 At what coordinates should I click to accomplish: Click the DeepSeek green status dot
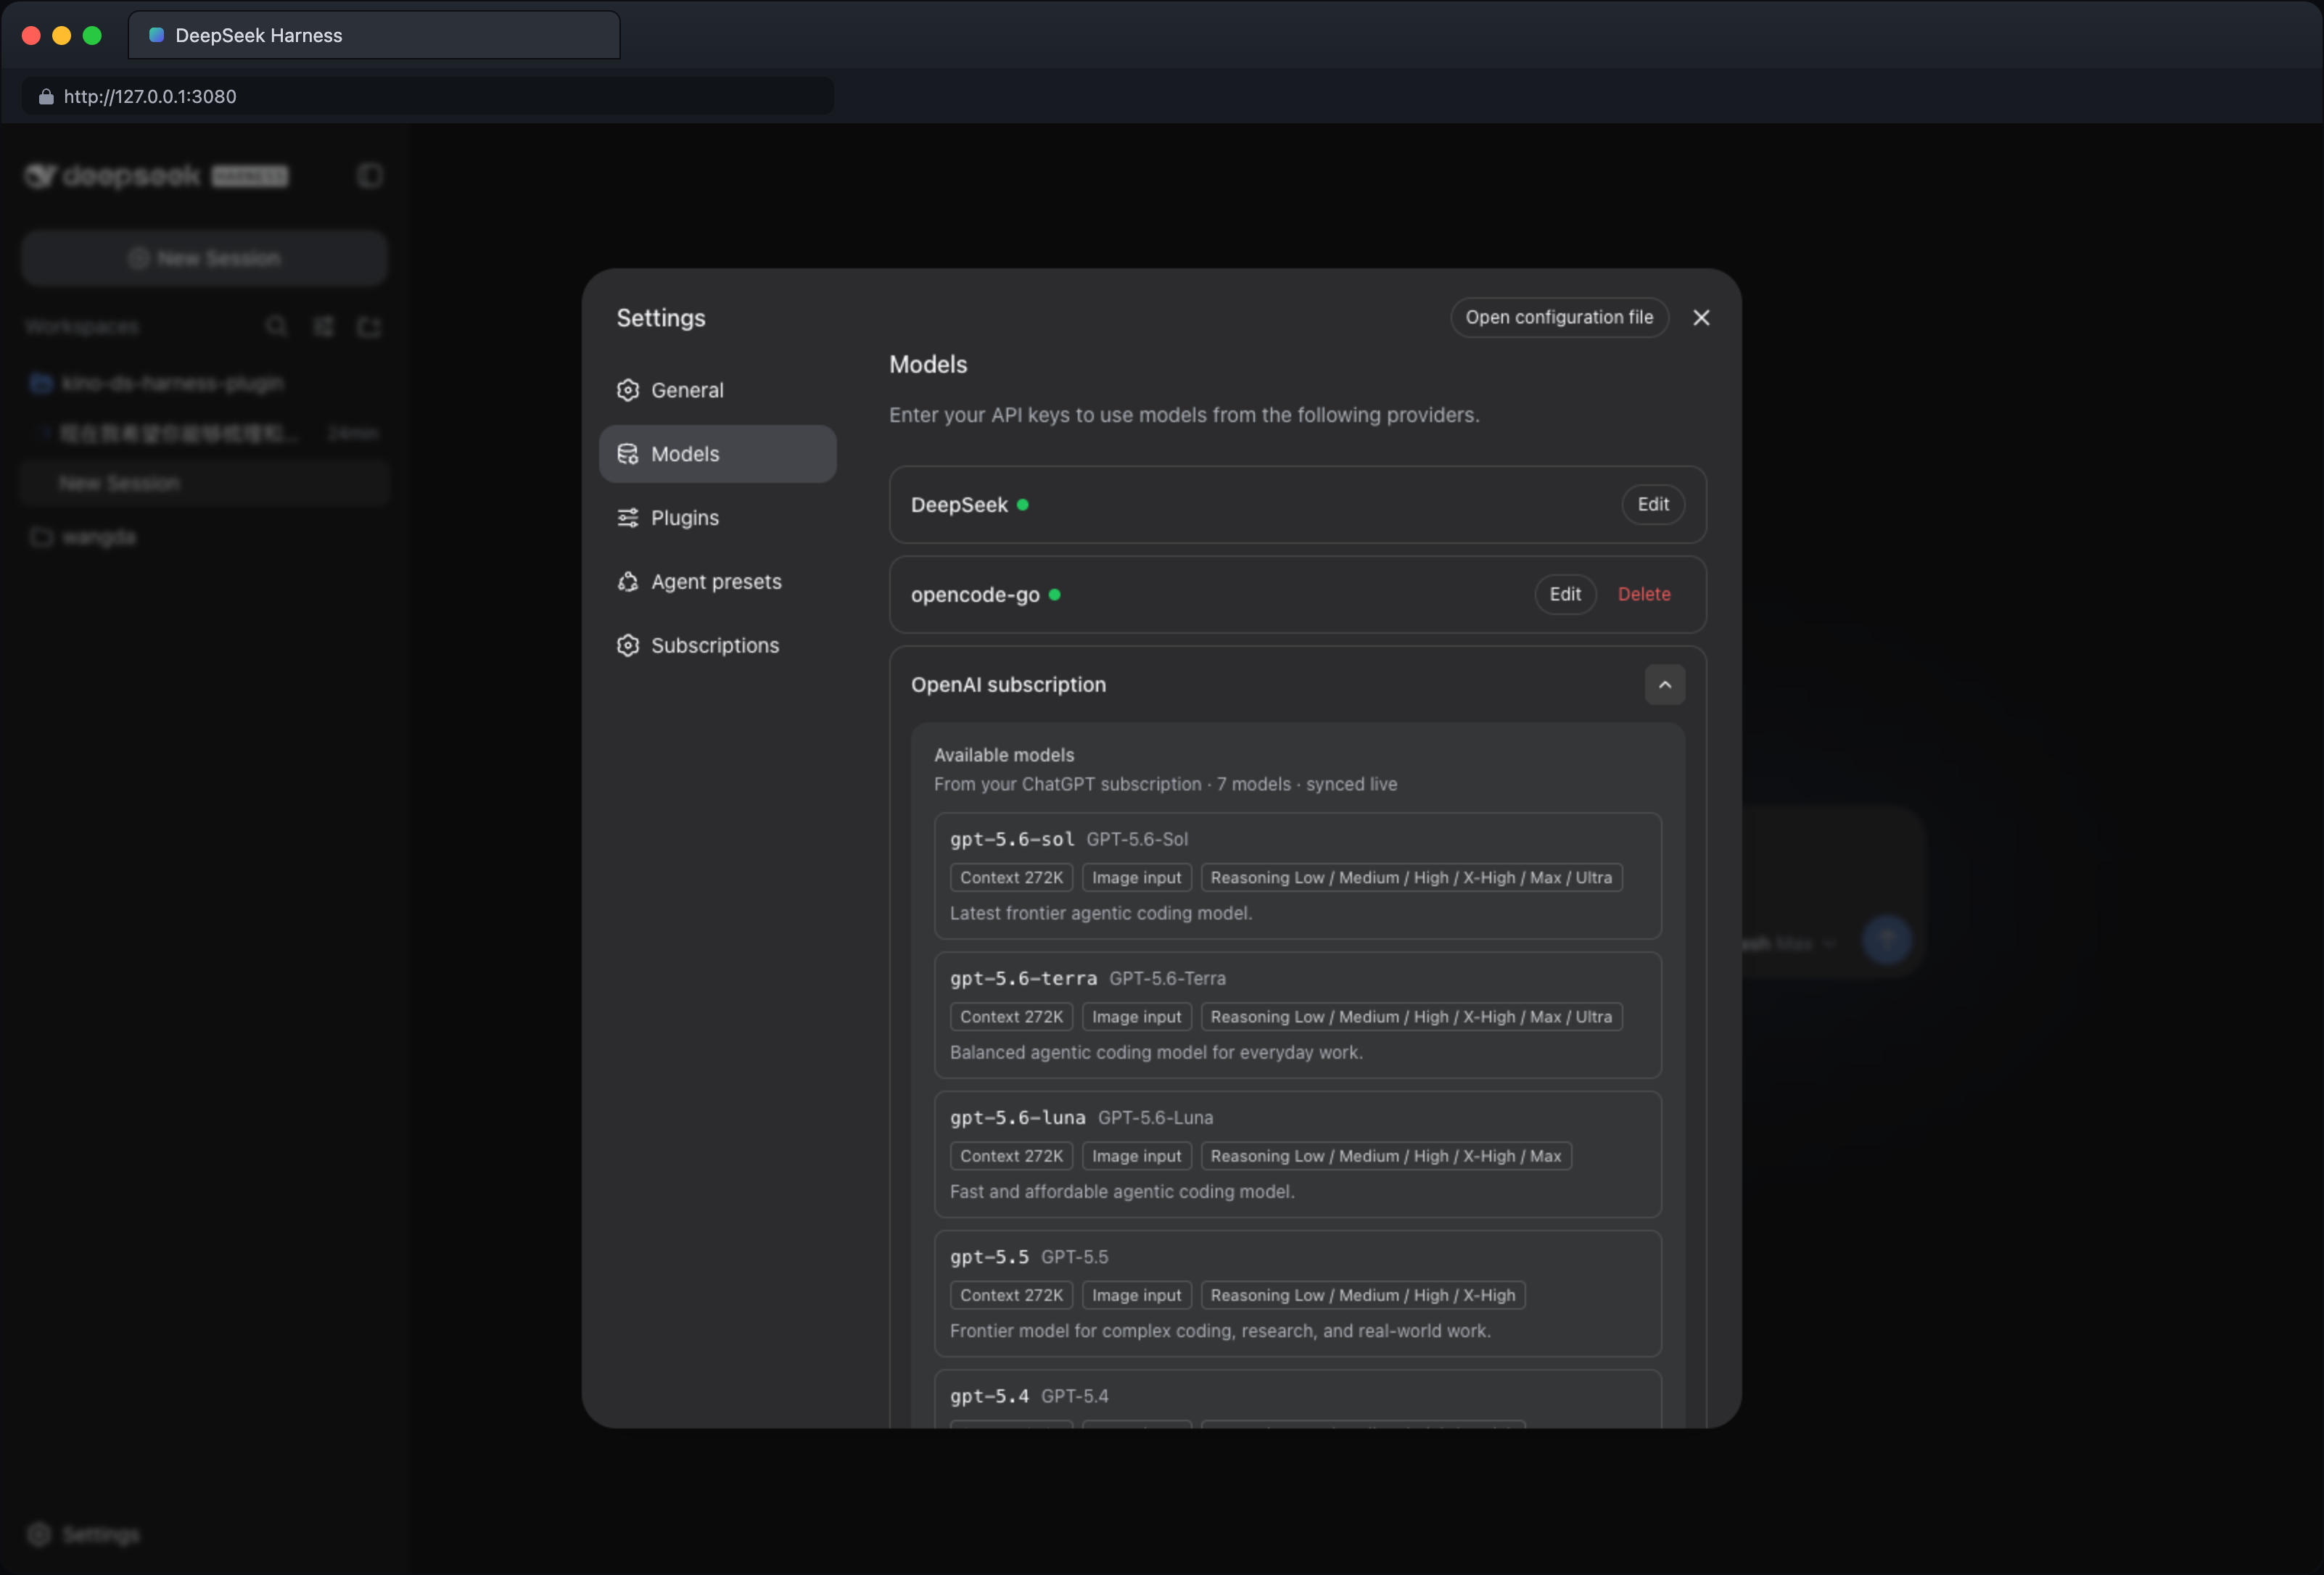coord(1023,505)
